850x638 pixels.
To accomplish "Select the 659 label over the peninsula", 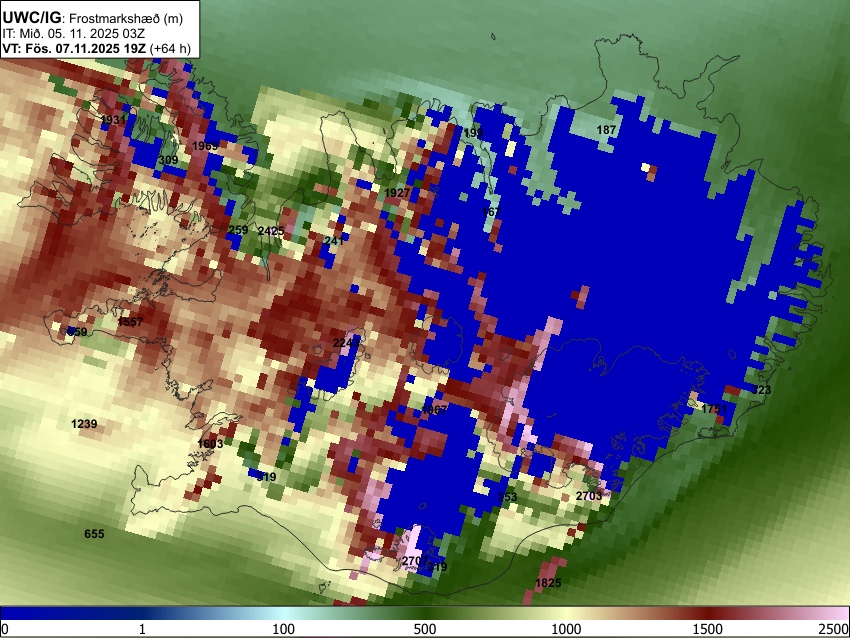I will coord(77,332).
